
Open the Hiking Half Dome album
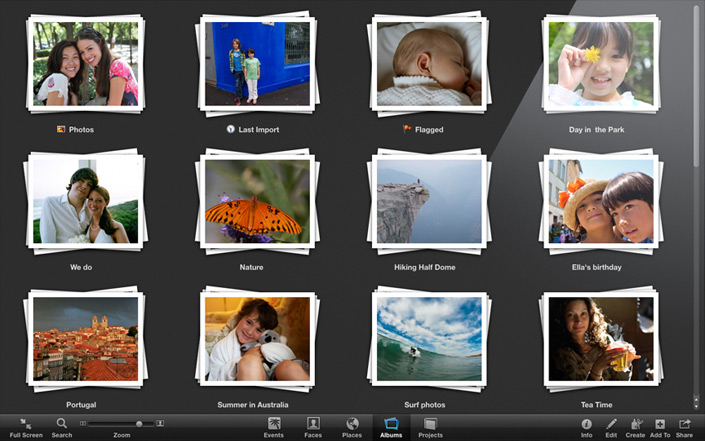[429, 201]
